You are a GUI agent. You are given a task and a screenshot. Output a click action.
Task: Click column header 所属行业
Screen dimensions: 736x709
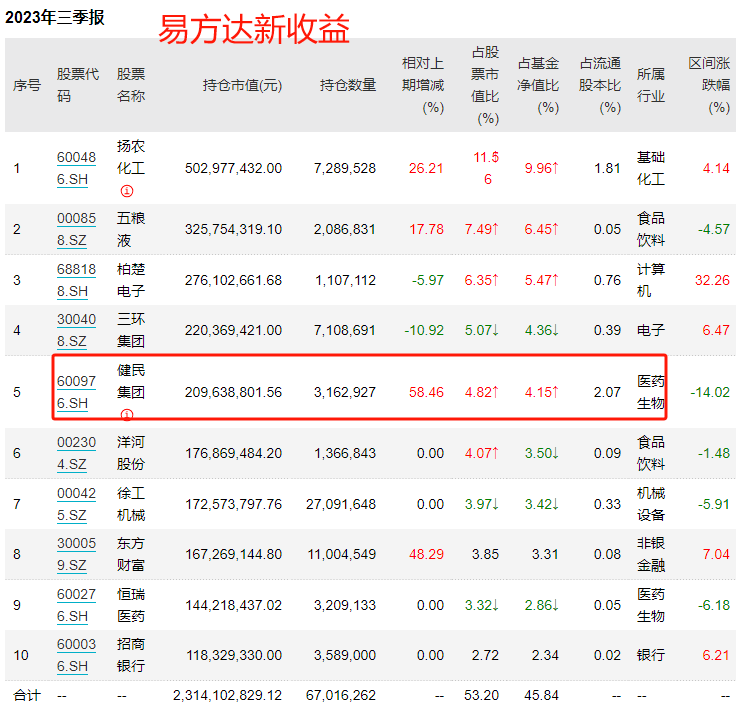(x=651, y=85)
